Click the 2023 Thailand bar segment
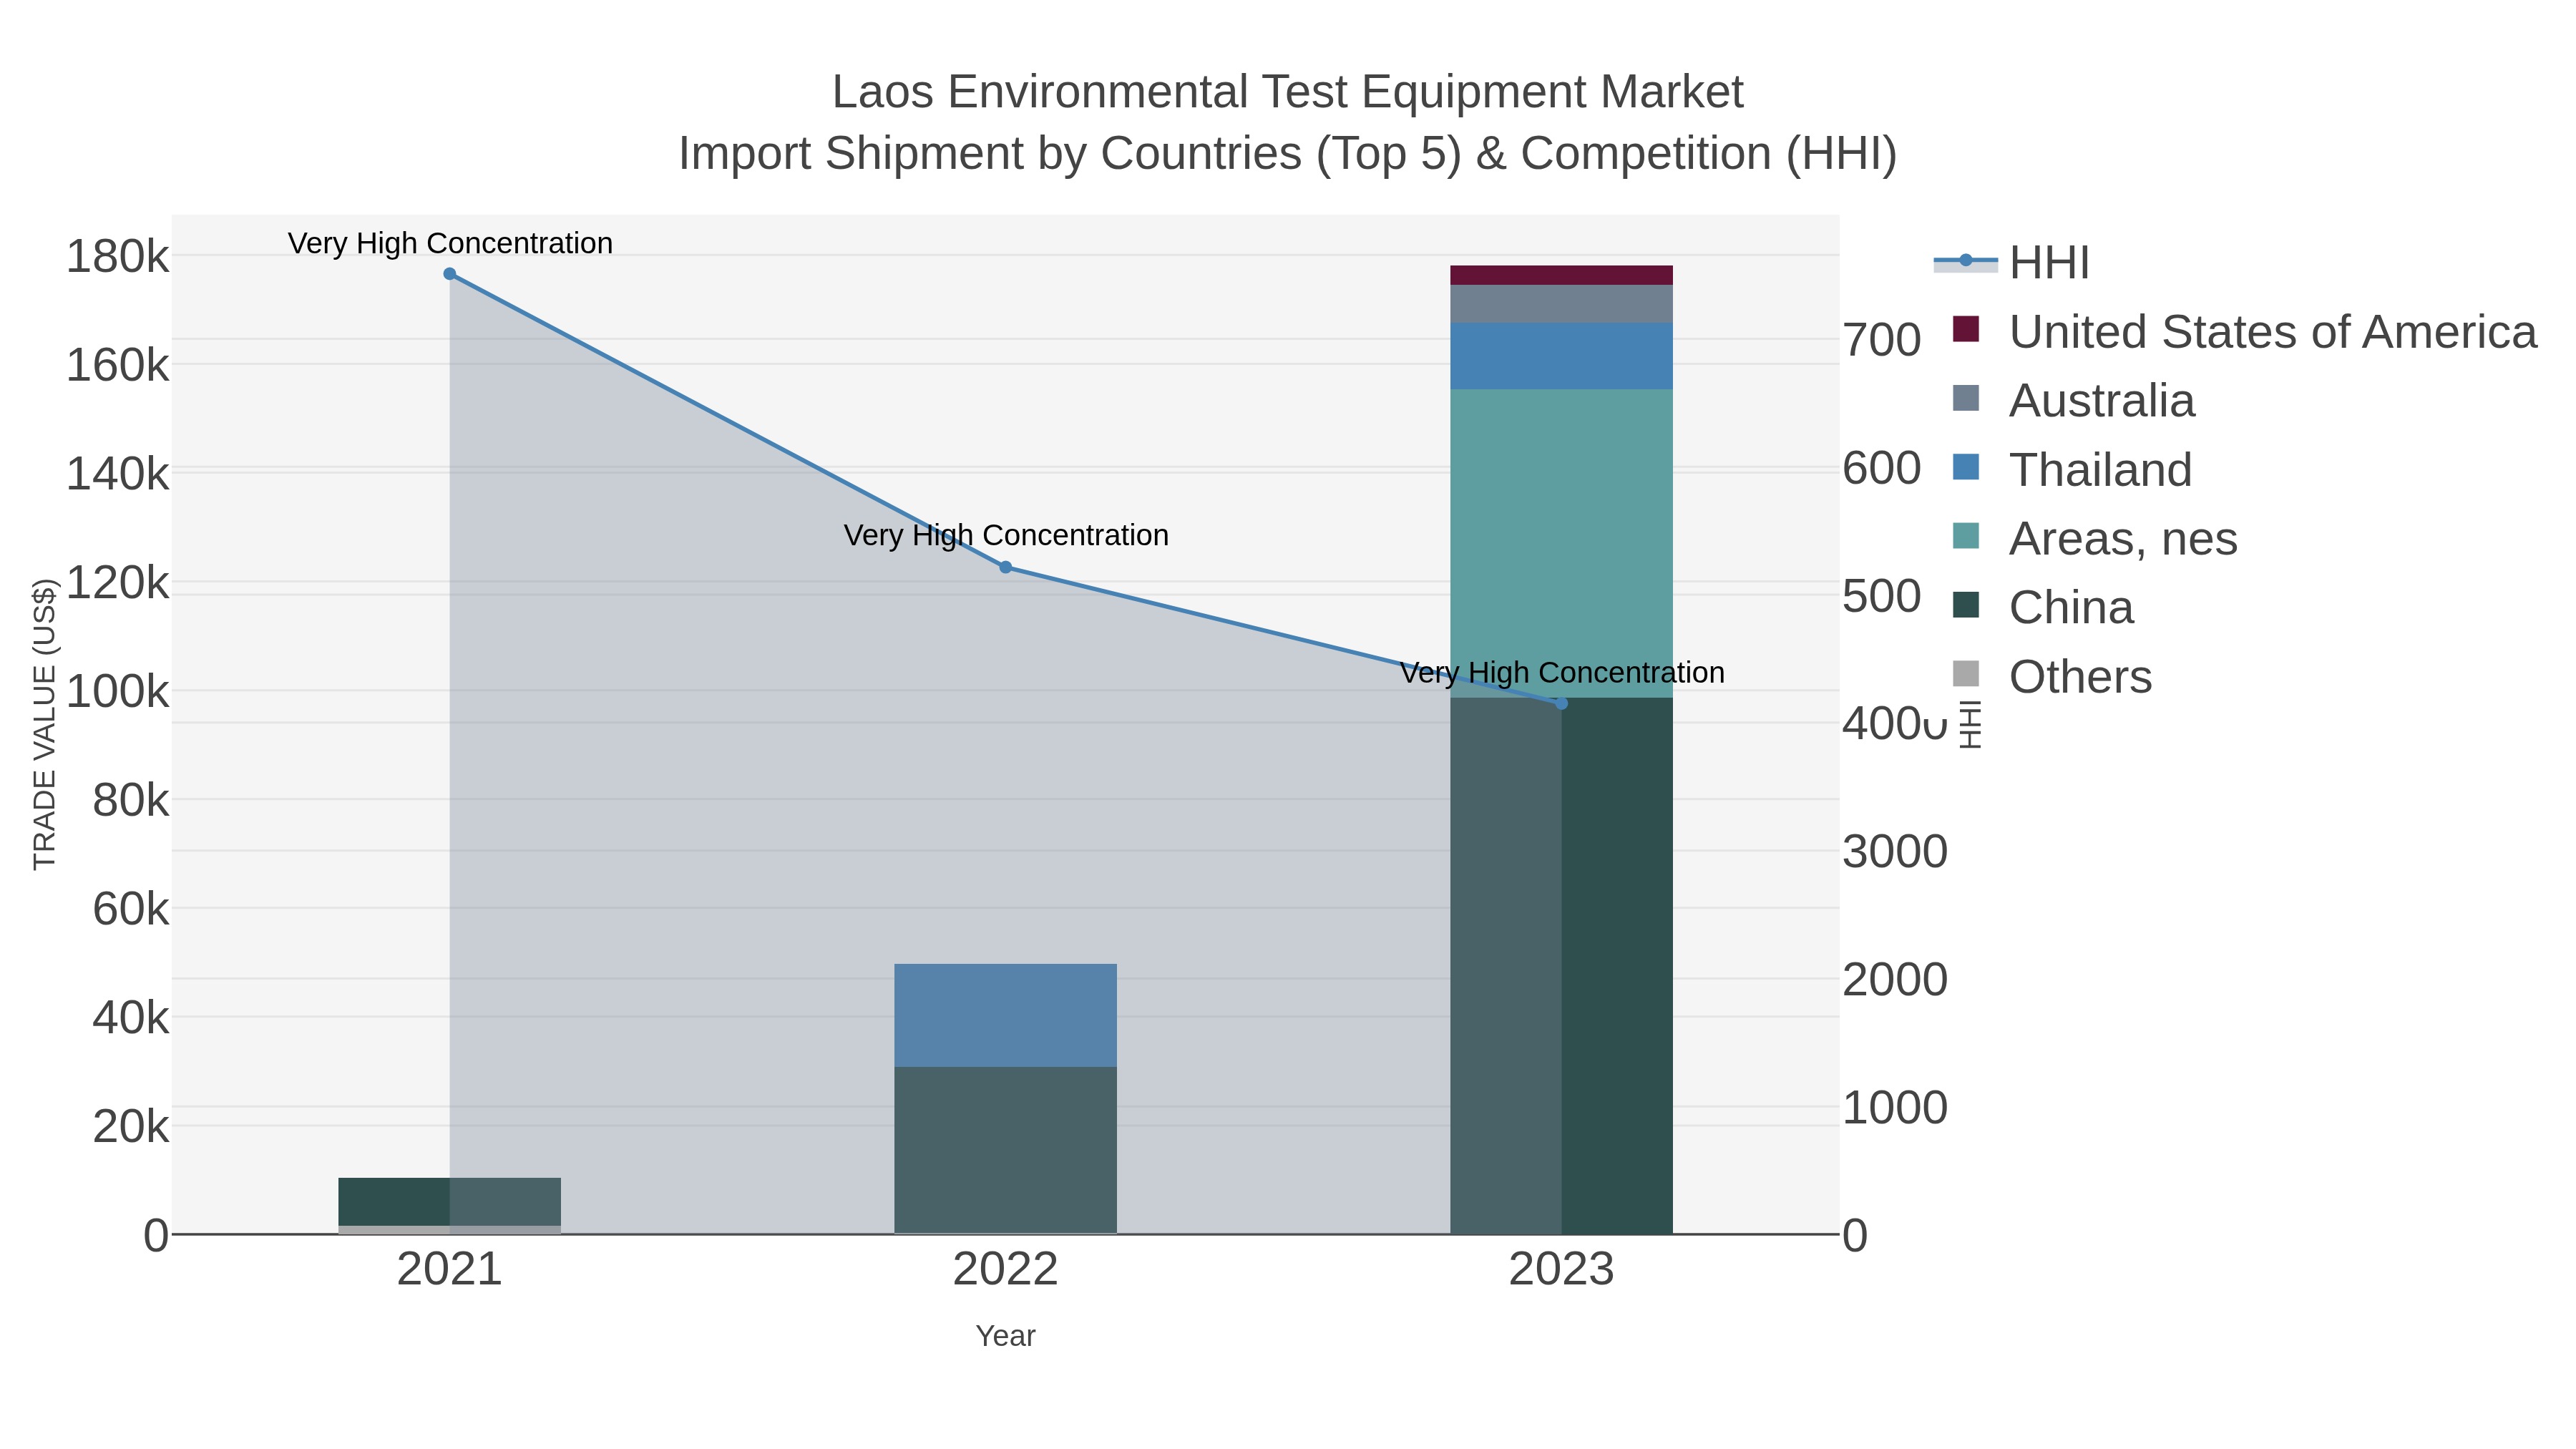2576x1449 pixels. coord(1562,356)
